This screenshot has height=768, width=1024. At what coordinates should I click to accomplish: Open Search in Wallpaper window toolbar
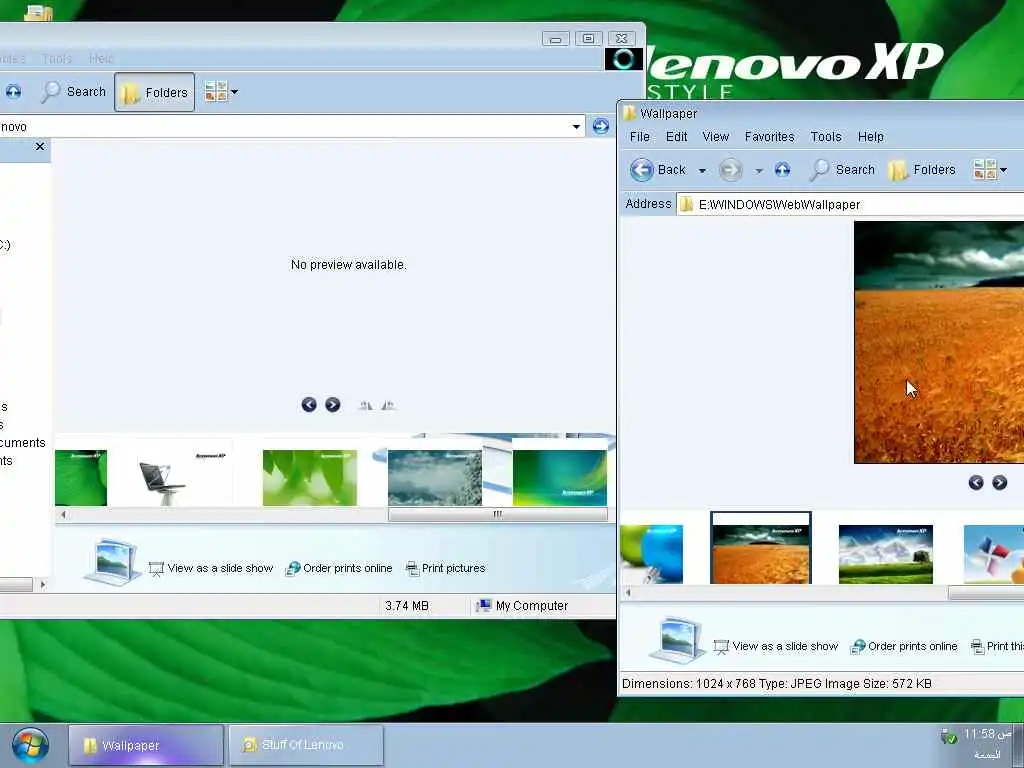(x=842, y=170)
